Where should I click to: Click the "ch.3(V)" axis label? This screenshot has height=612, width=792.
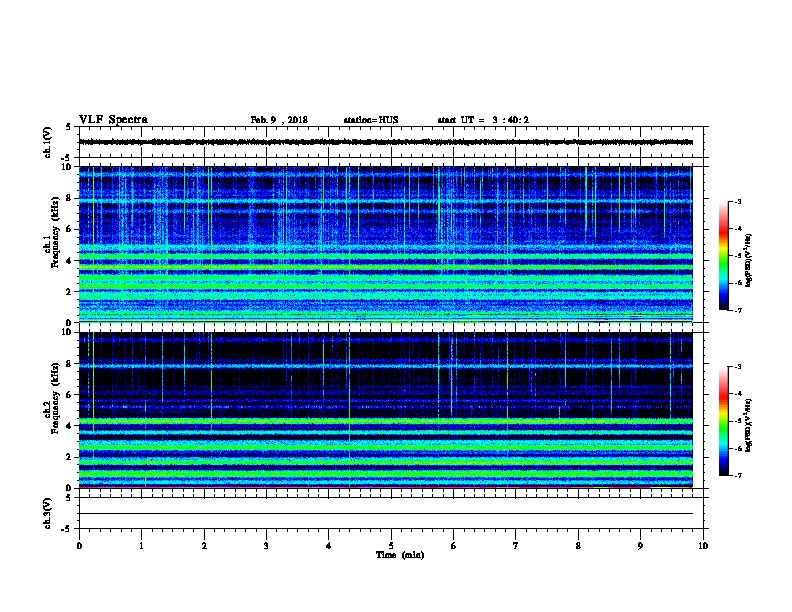(47, 513)
